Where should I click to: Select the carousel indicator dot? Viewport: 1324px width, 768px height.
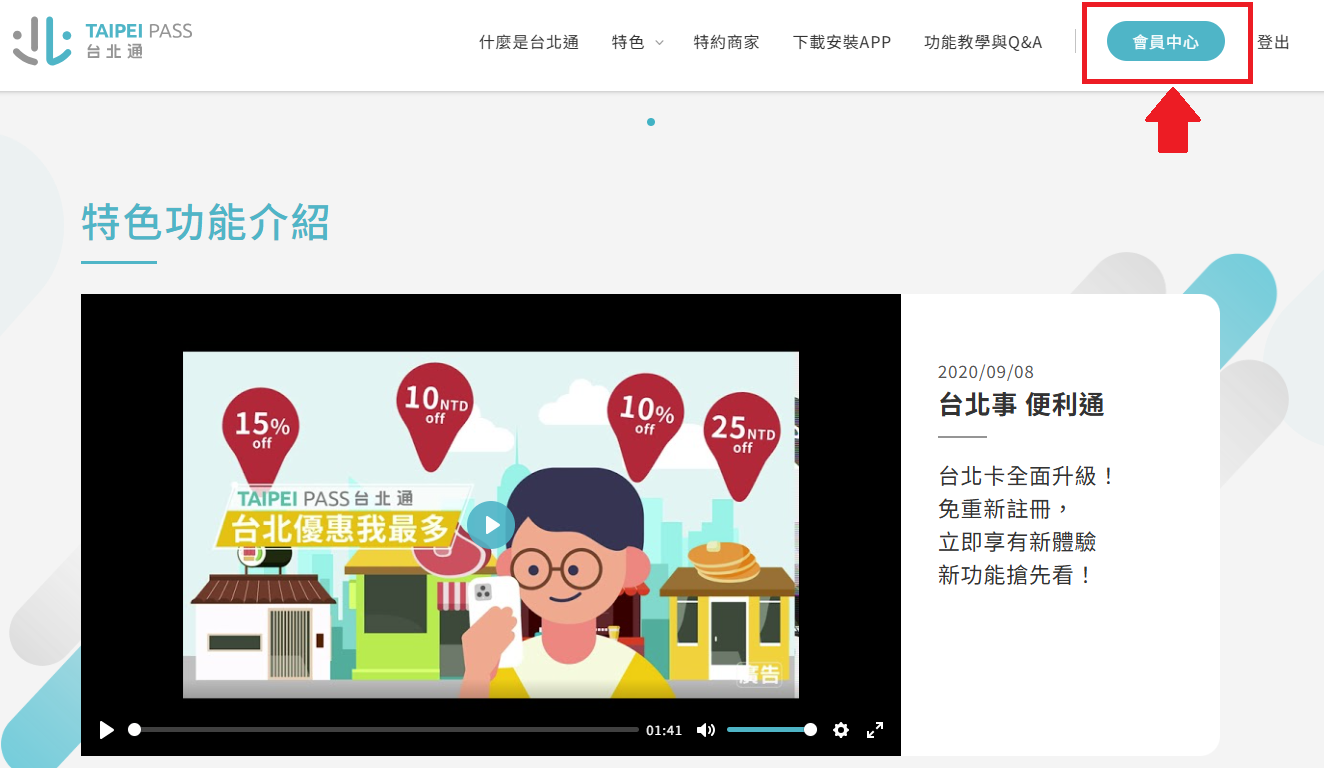[x=651, y=122]
